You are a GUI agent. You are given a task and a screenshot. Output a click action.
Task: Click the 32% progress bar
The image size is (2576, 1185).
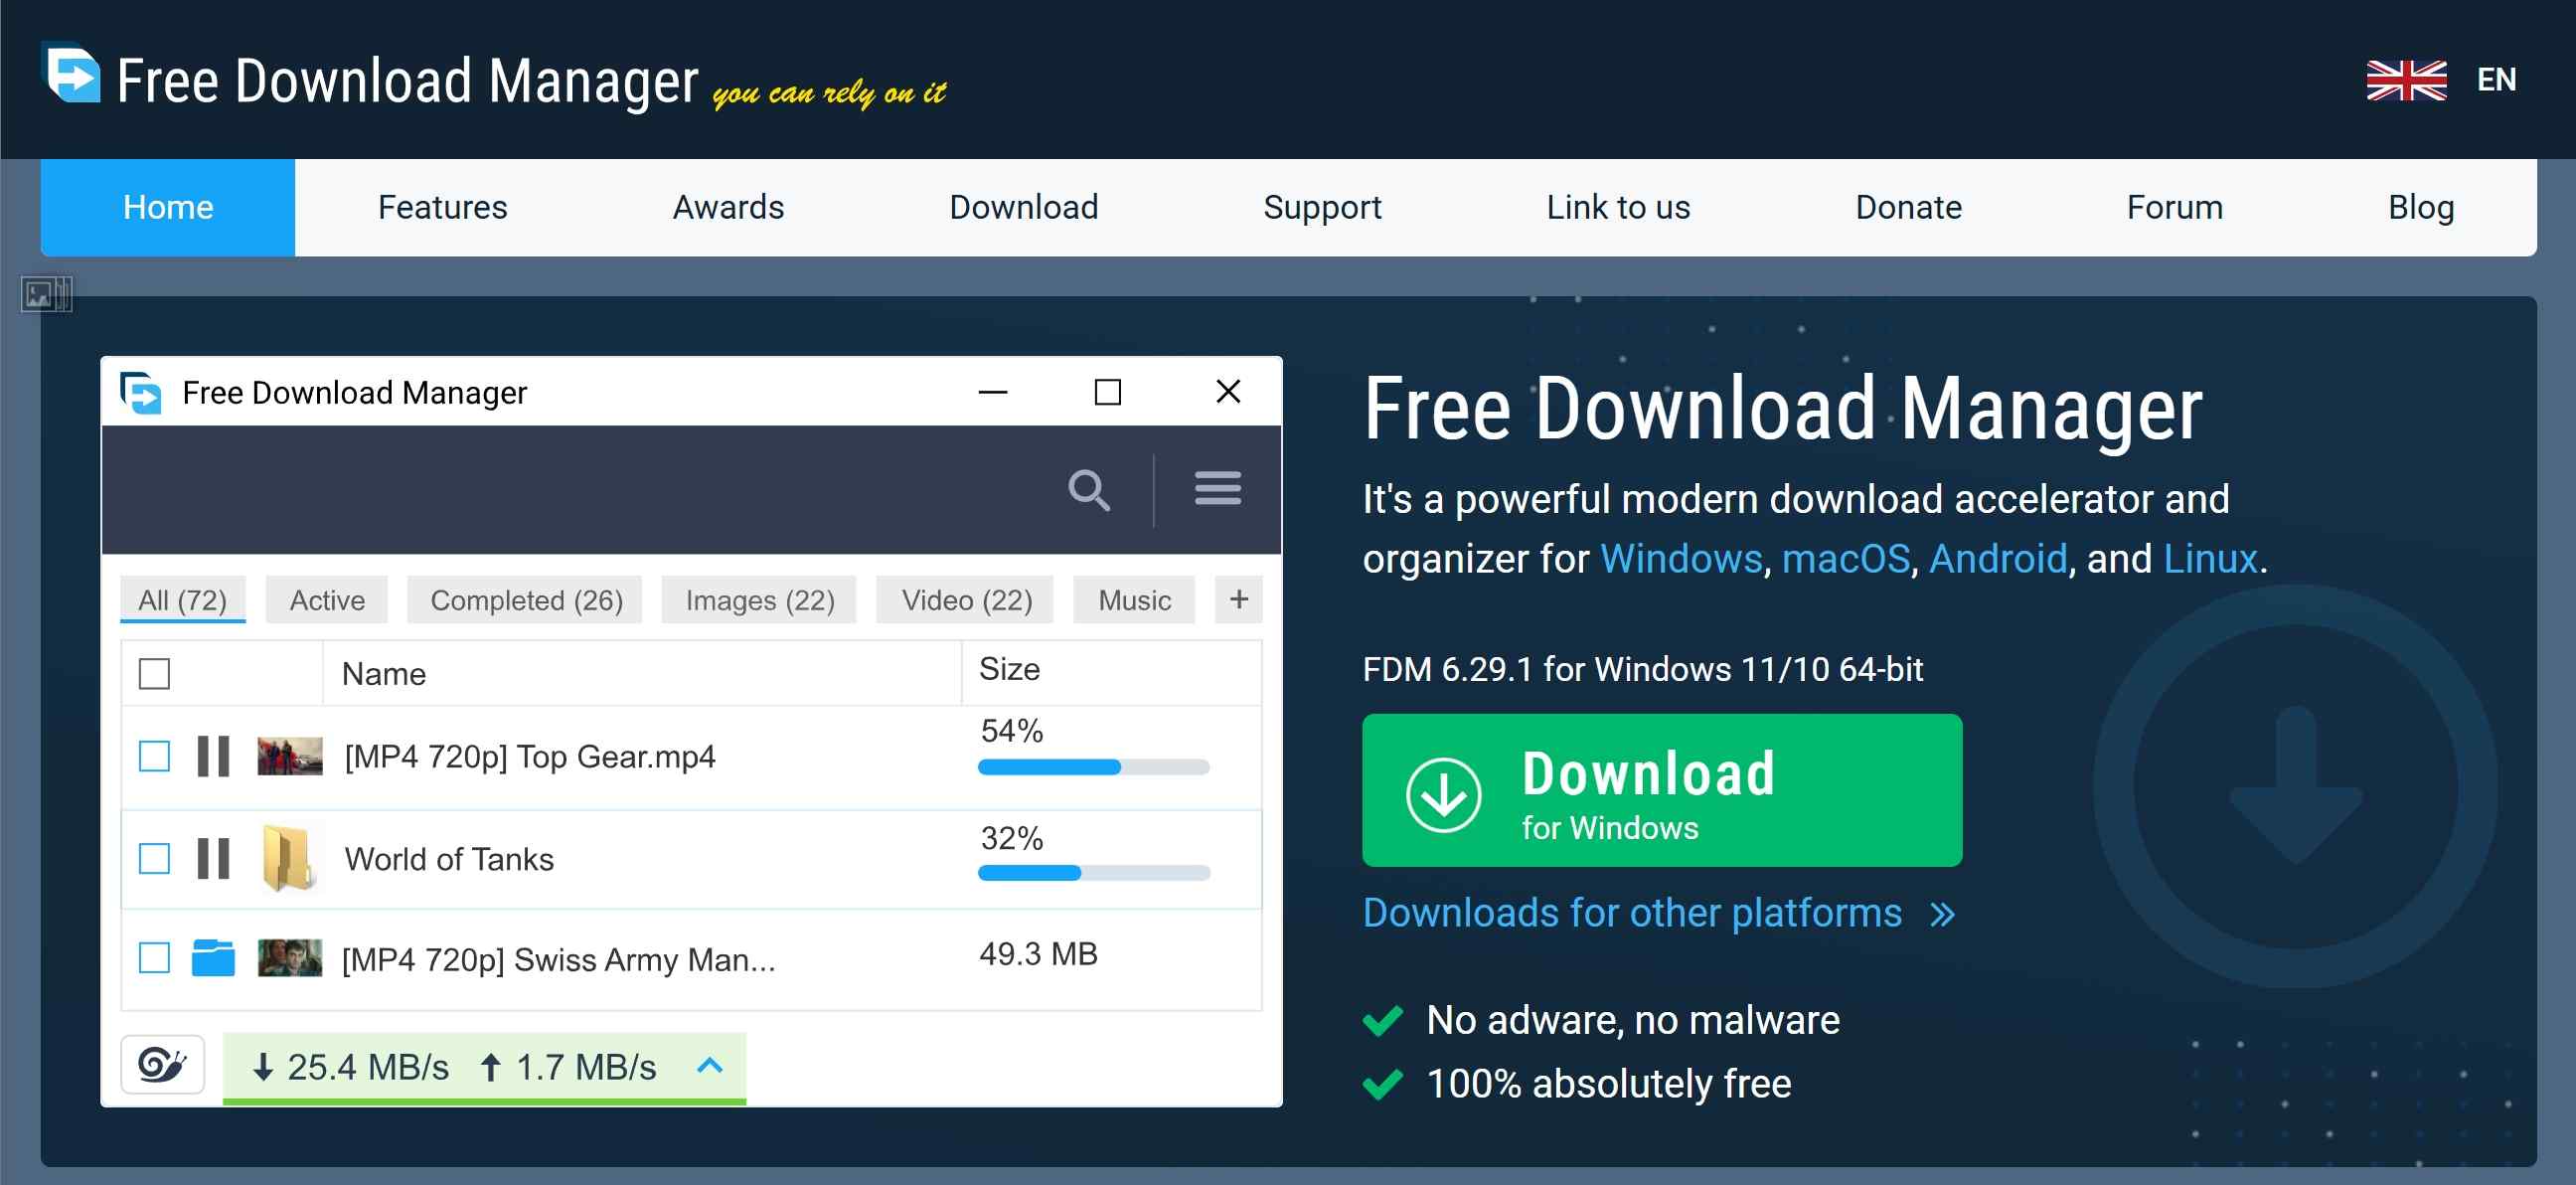coord(1094,873)
